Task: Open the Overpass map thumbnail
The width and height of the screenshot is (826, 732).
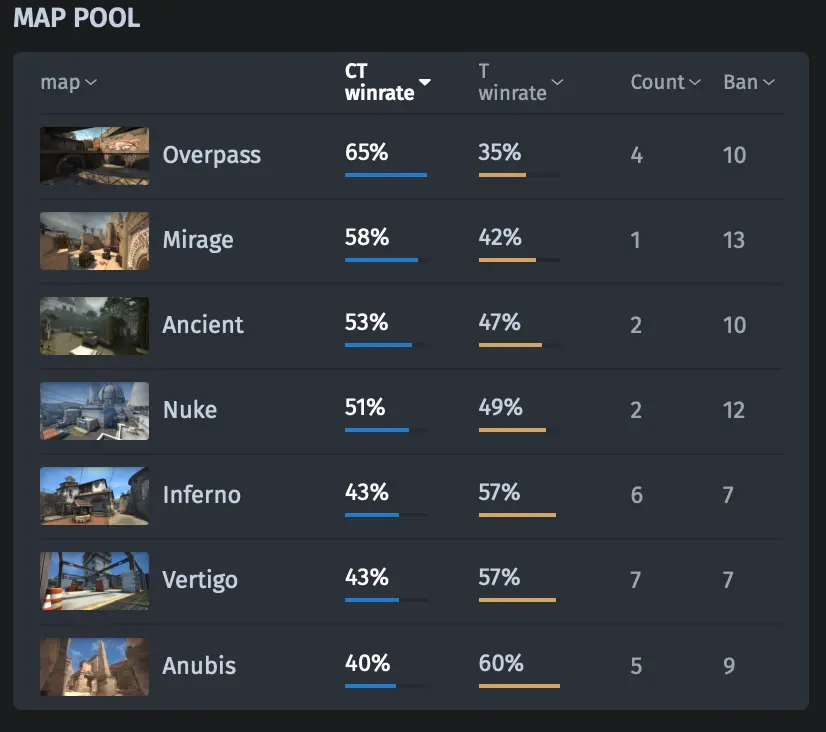Action: click(x=94, y=156)
